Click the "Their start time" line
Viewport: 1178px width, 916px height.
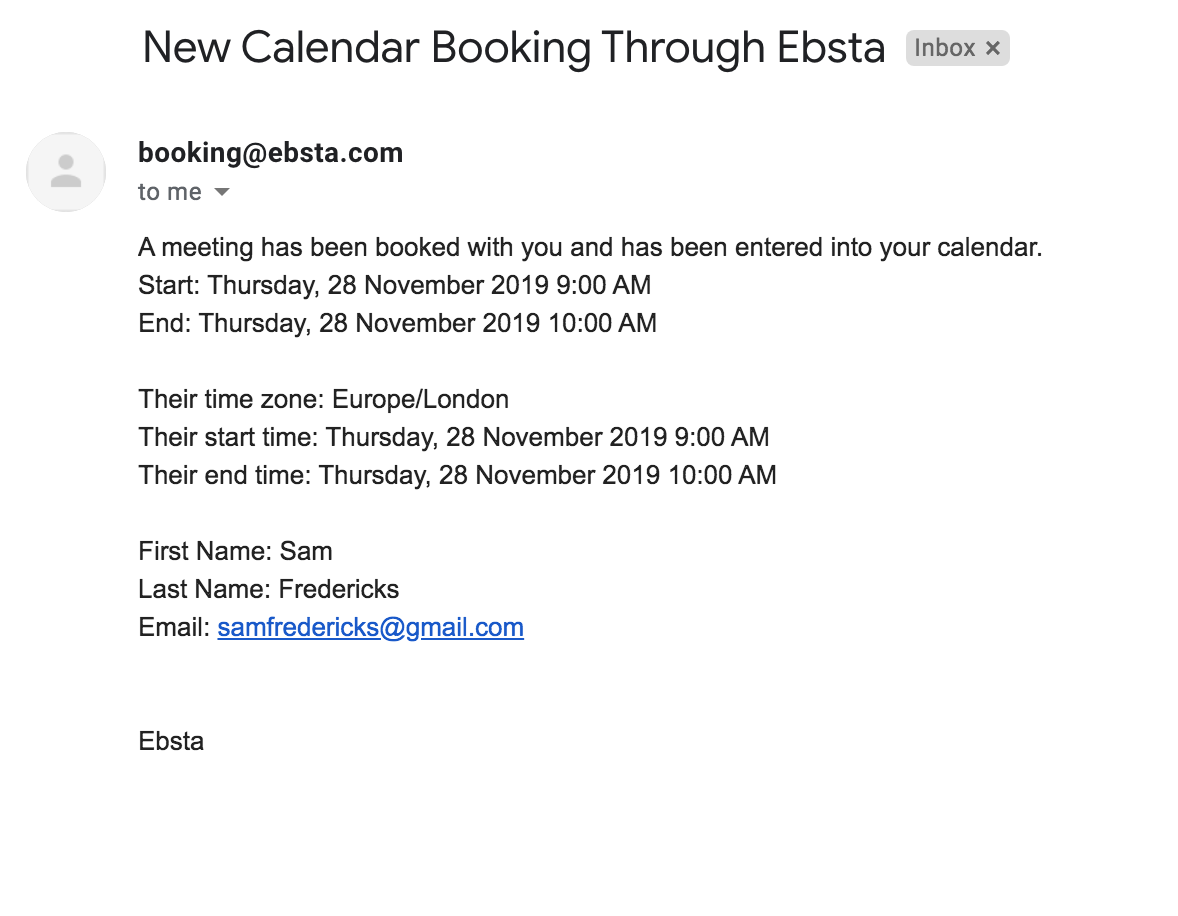click(453, 437)
